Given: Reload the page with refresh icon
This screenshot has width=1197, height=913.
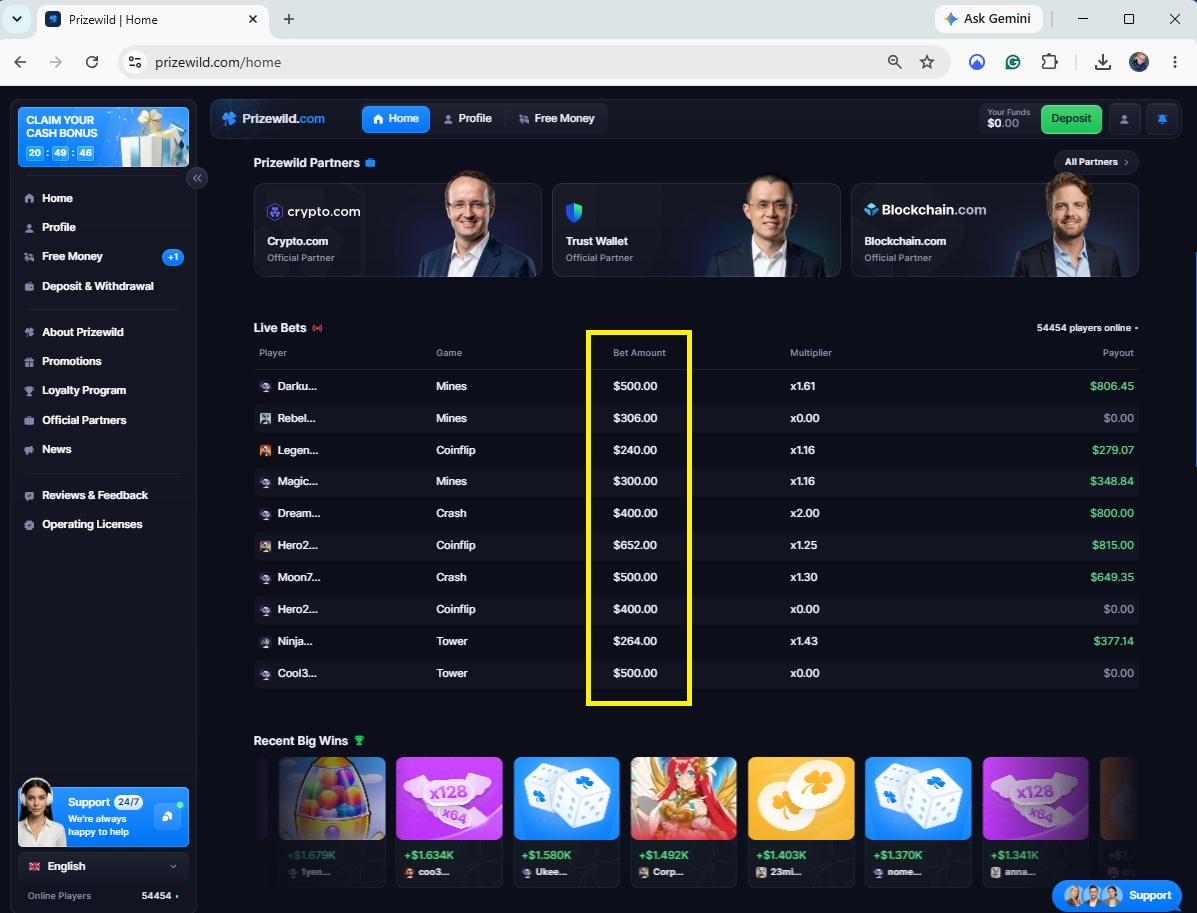Looking at the screenshot, I should (x=92, y=63).
